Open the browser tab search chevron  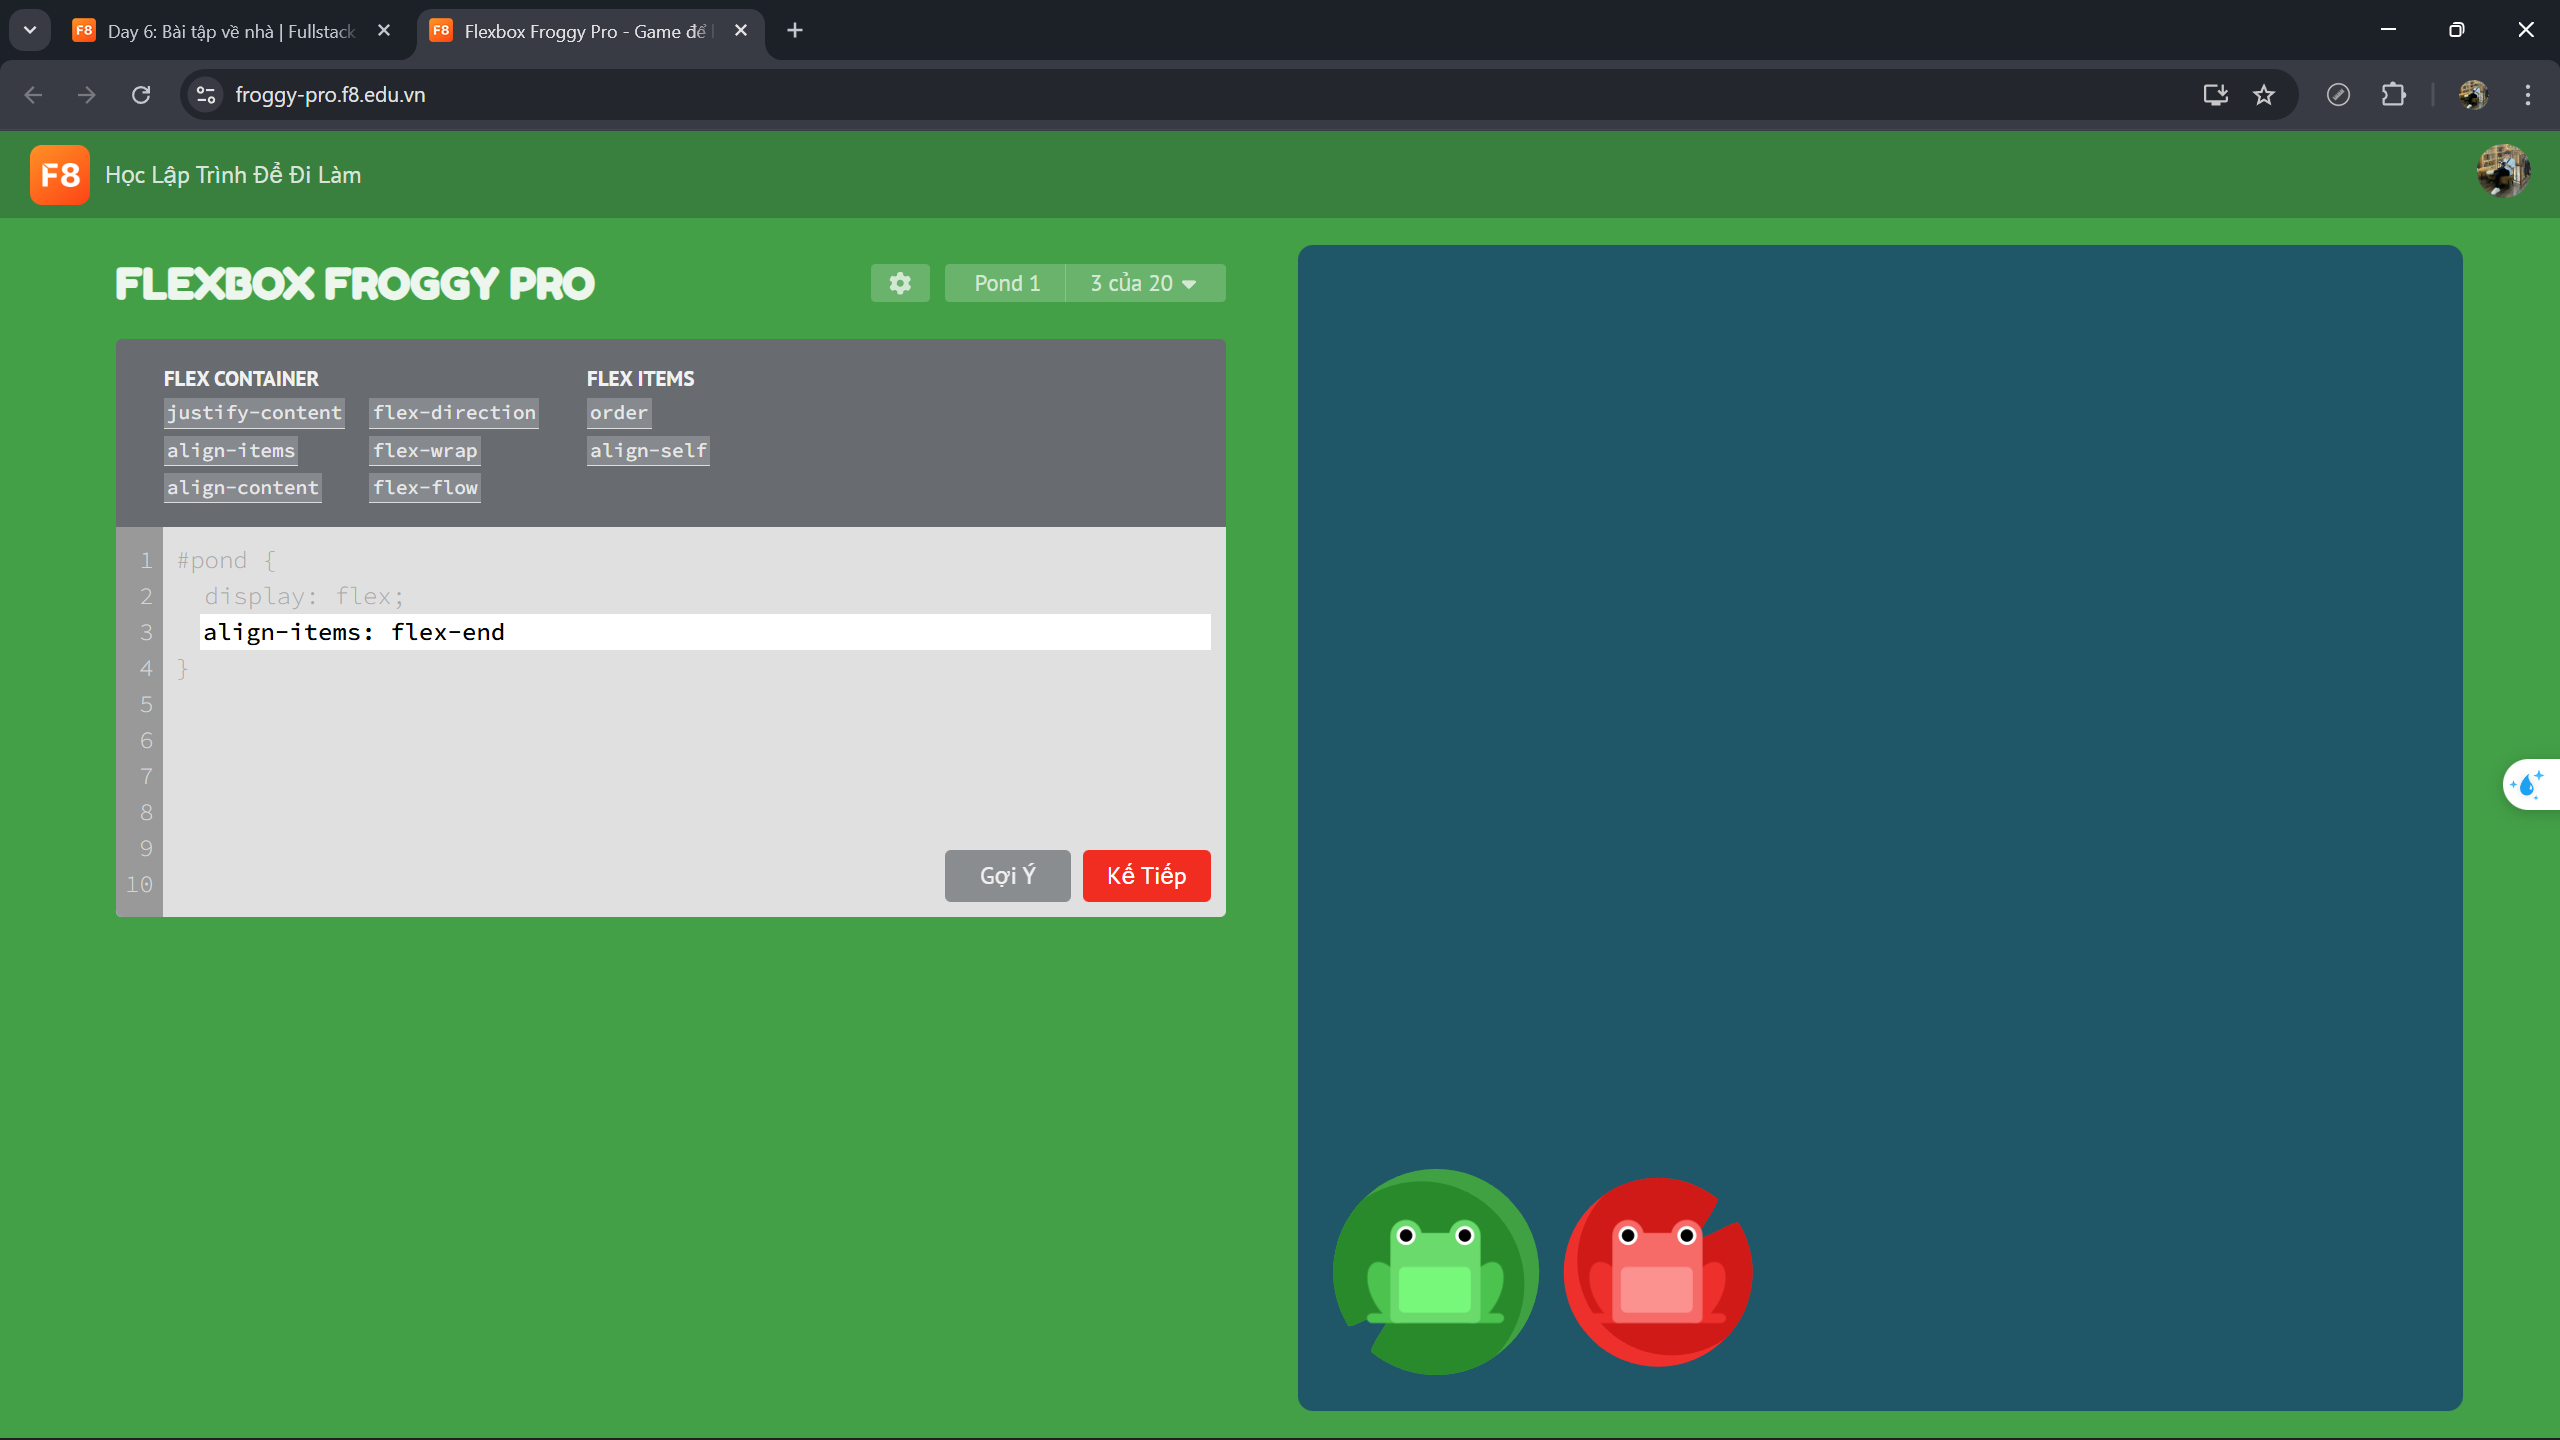pyautogui.click(x=29, y=29)
